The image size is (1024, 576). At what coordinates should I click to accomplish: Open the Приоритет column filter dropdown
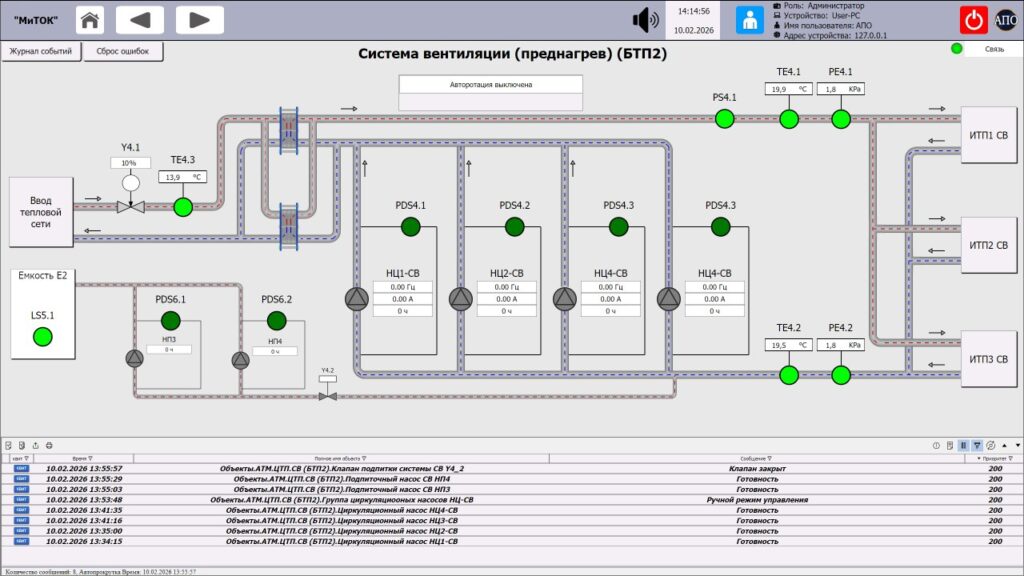click(x=1010, y=458)
